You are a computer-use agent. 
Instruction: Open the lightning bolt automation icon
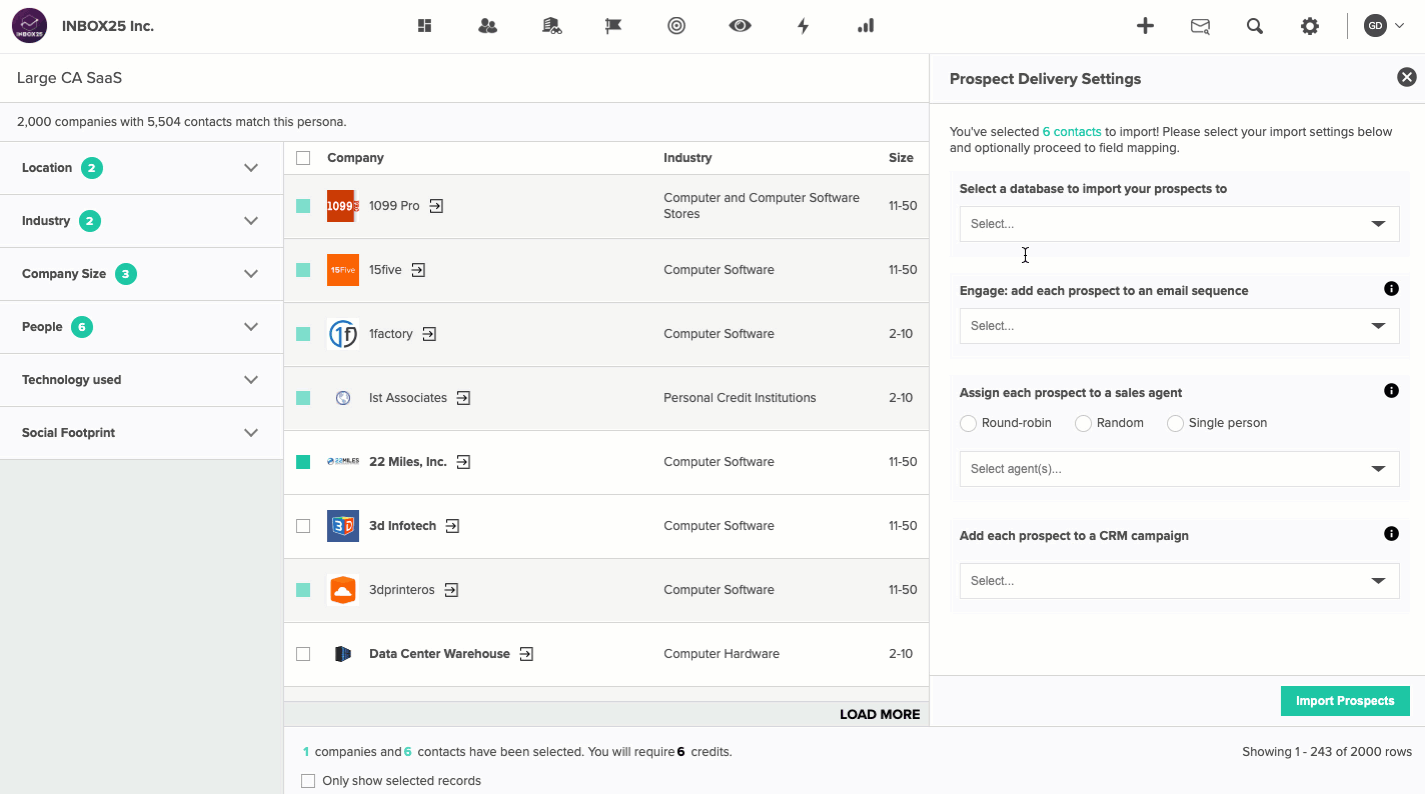click(803, 26)
